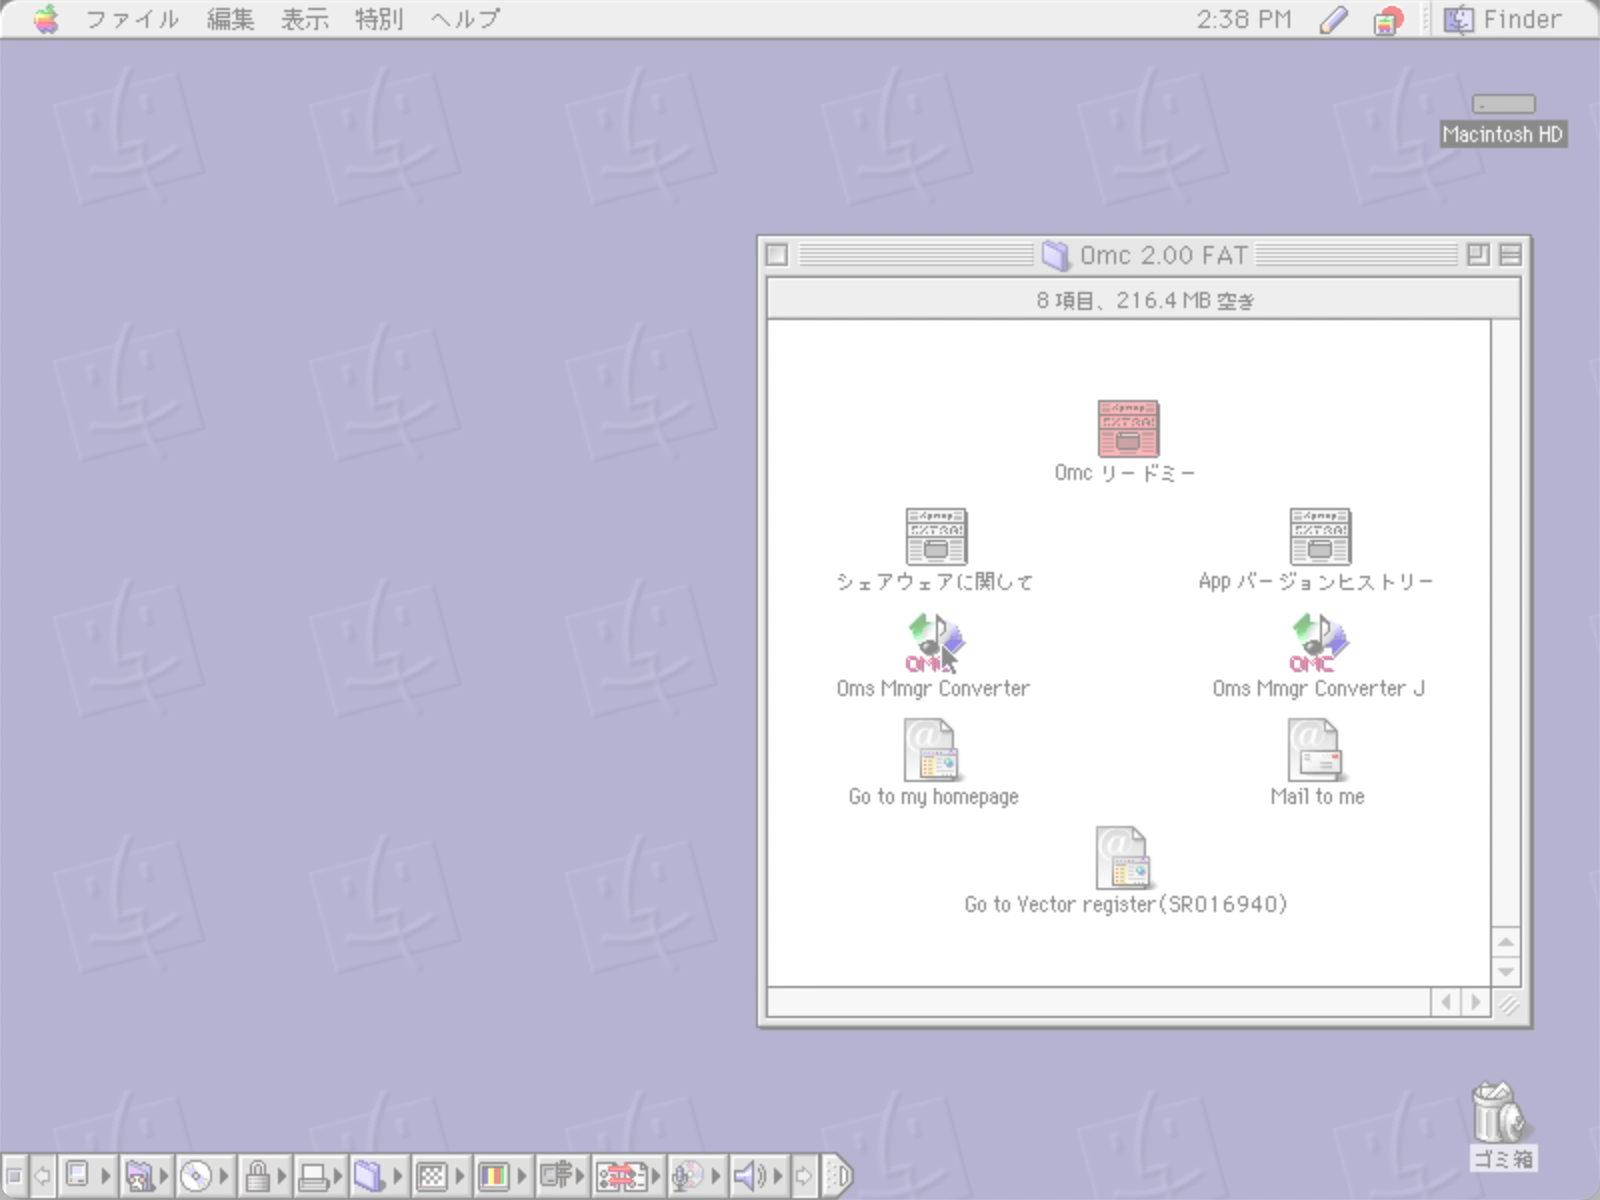
Task: Open the second control strip module with folder icon
Action: [146, 1176]
